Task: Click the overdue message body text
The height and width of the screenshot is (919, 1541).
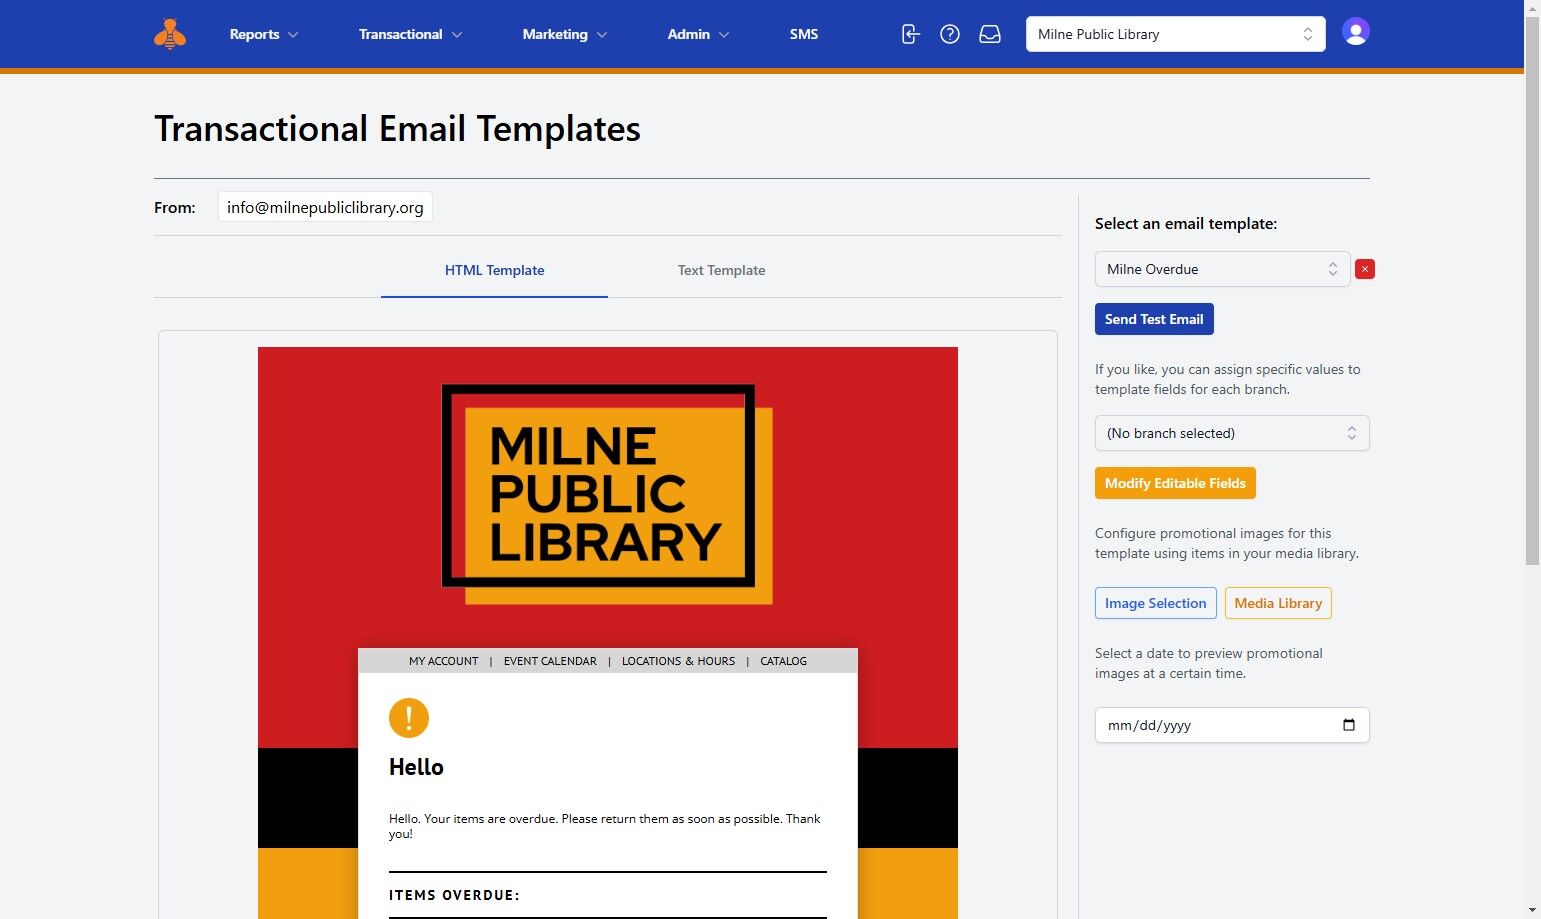Action: pos(604,826)
